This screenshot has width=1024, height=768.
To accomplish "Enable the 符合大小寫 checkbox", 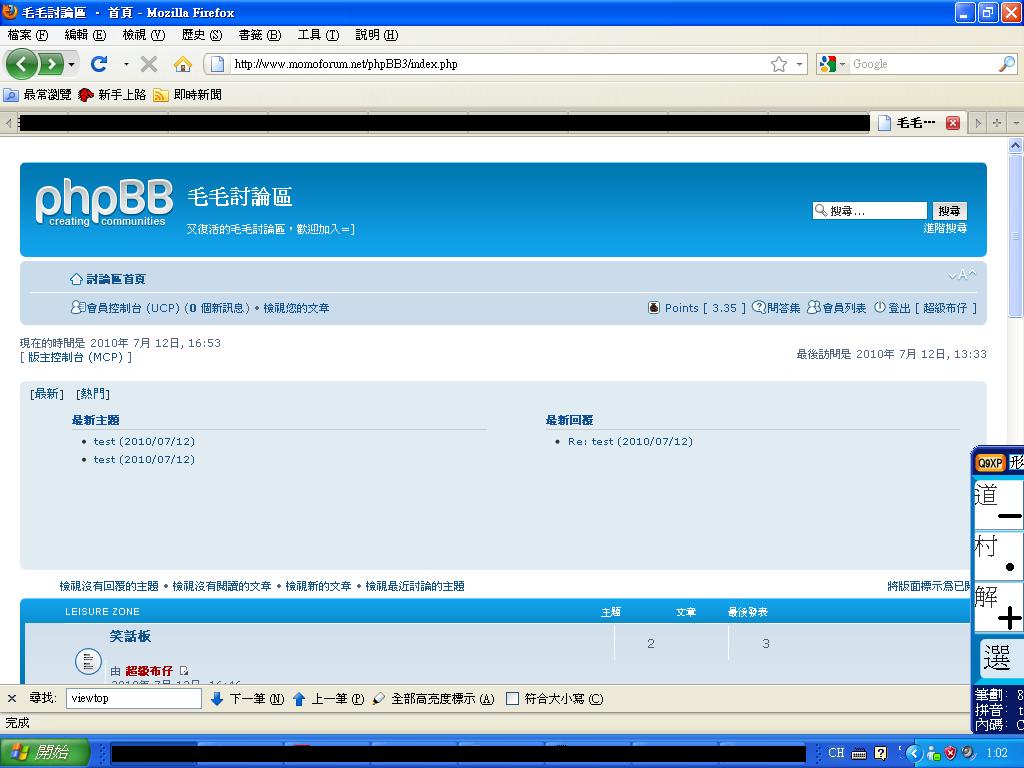I will (513, 699).
